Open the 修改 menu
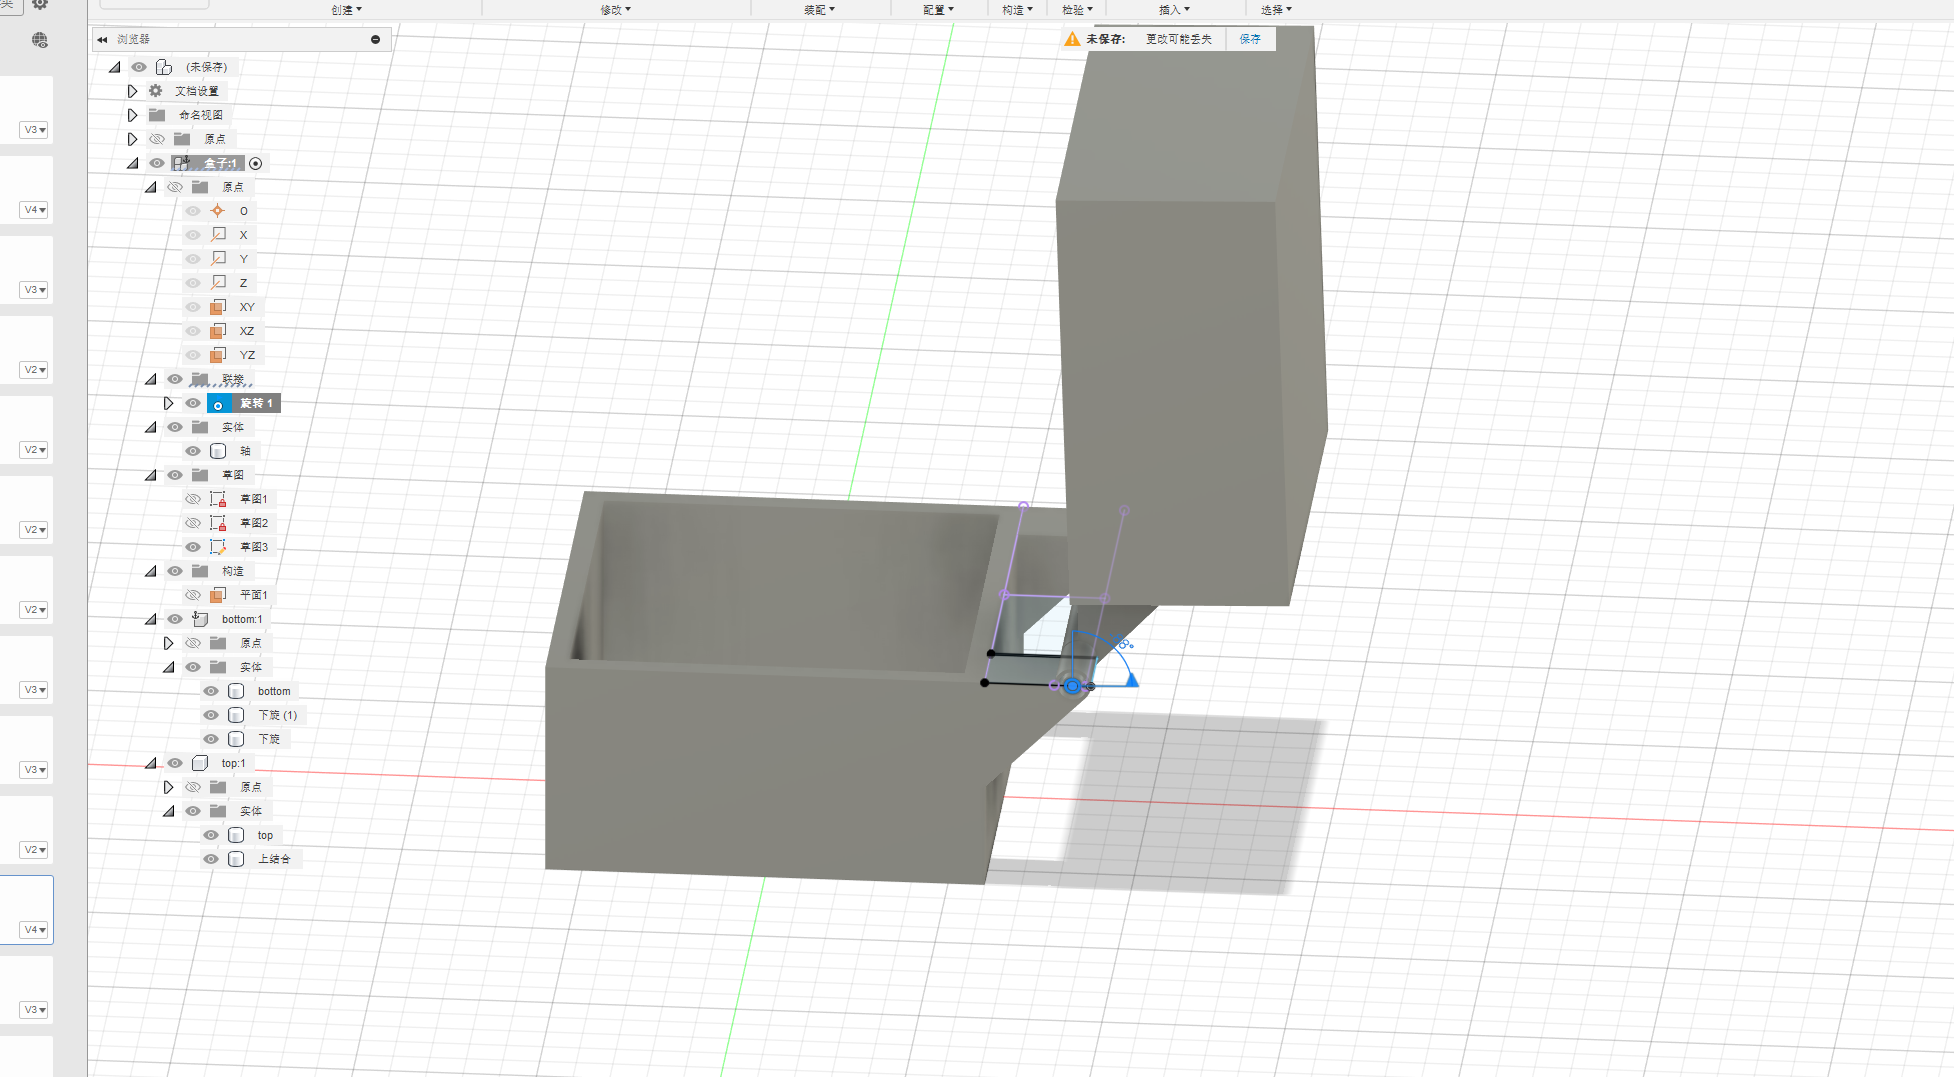The image size is (1954, 1077). (x=615, y=10)
